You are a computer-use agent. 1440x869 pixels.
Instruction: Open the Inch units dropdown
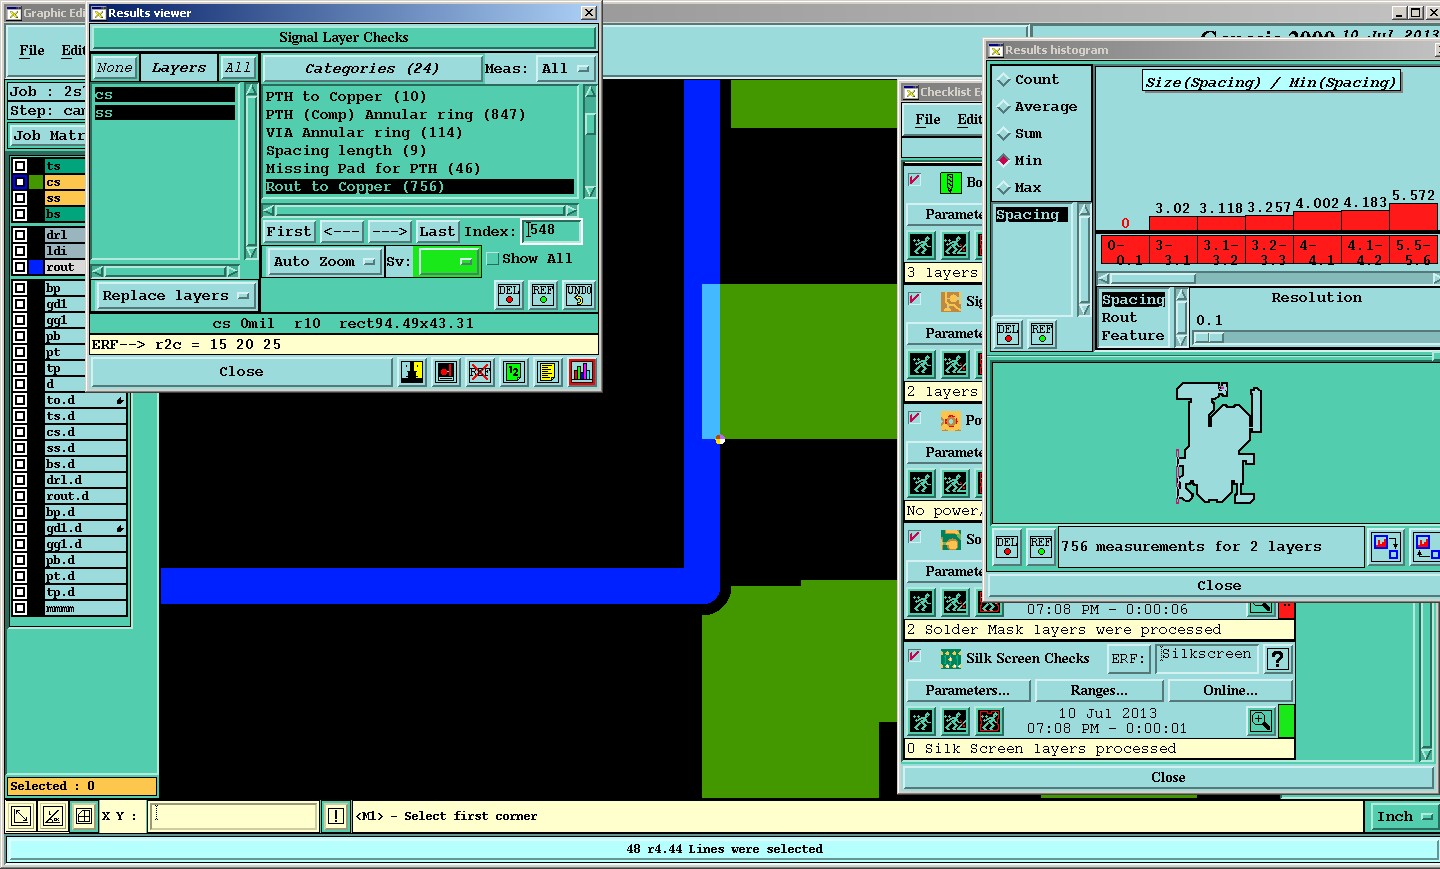click(x=1404, y=817)
